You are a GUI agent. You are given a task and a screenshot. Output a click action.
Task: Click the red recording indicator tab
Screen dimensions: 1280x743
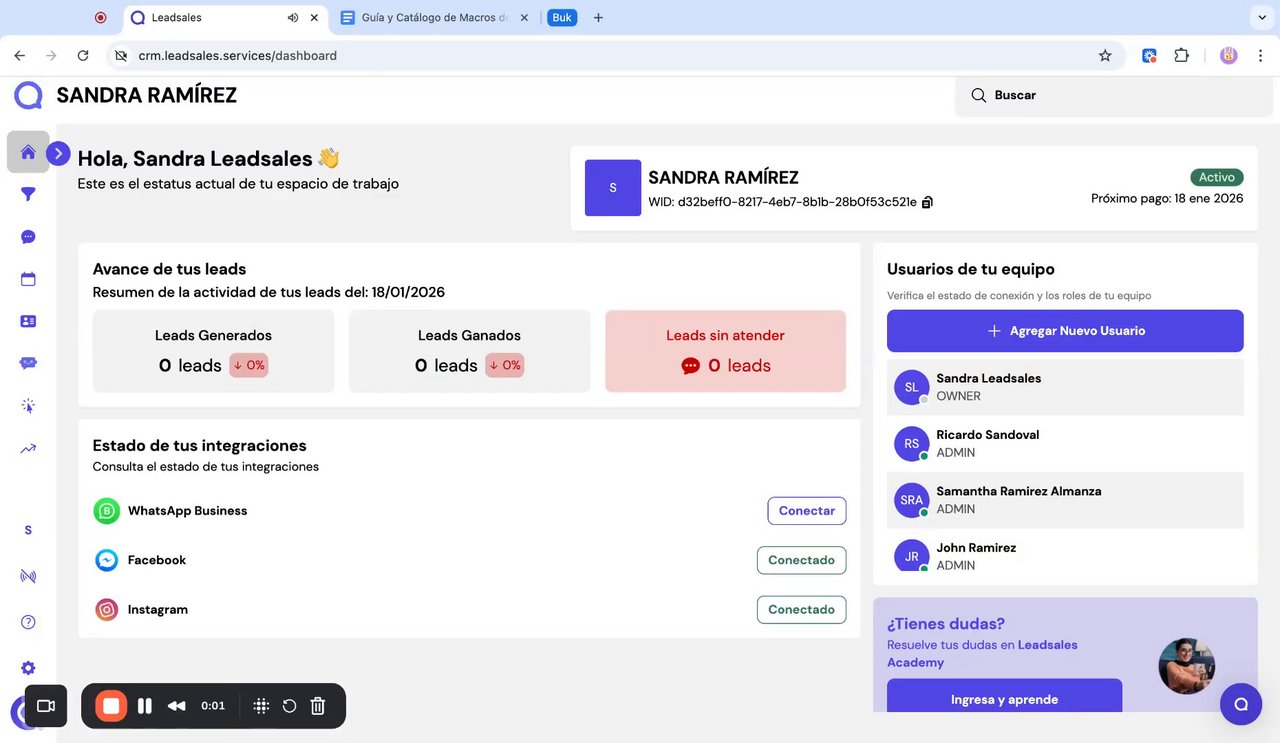[100, 17]
